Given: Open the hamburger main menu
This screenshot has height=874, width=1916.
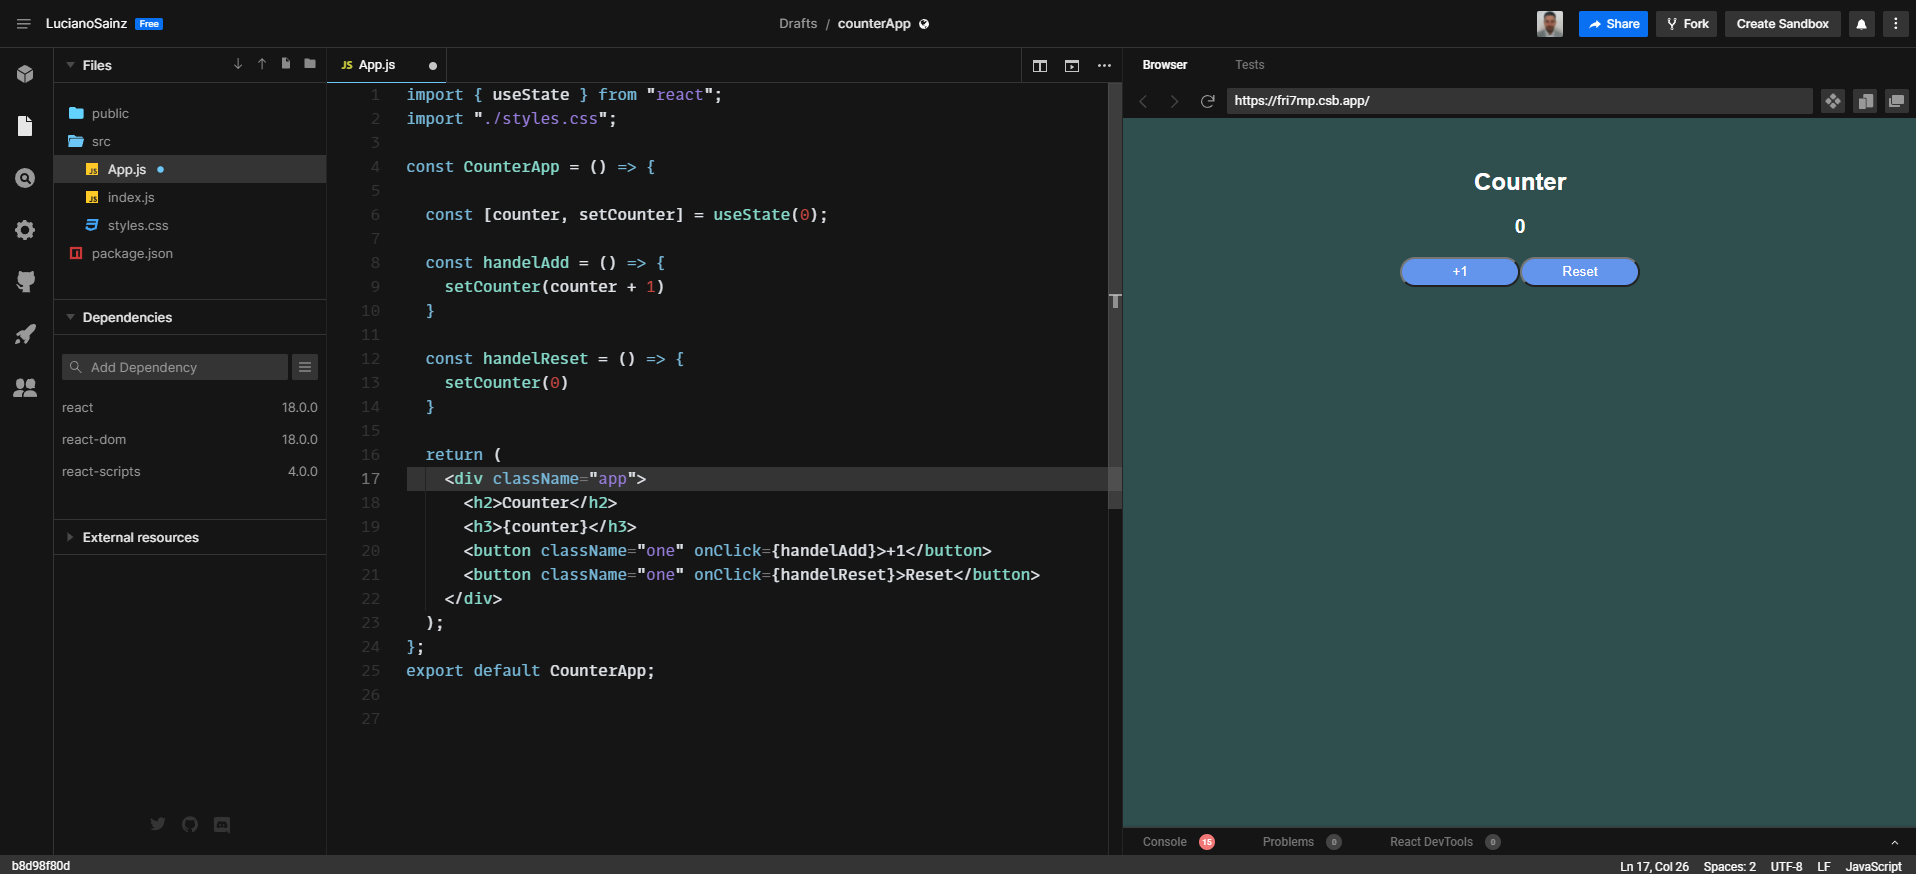Looking at the screenshot, I should pos(24,24).
